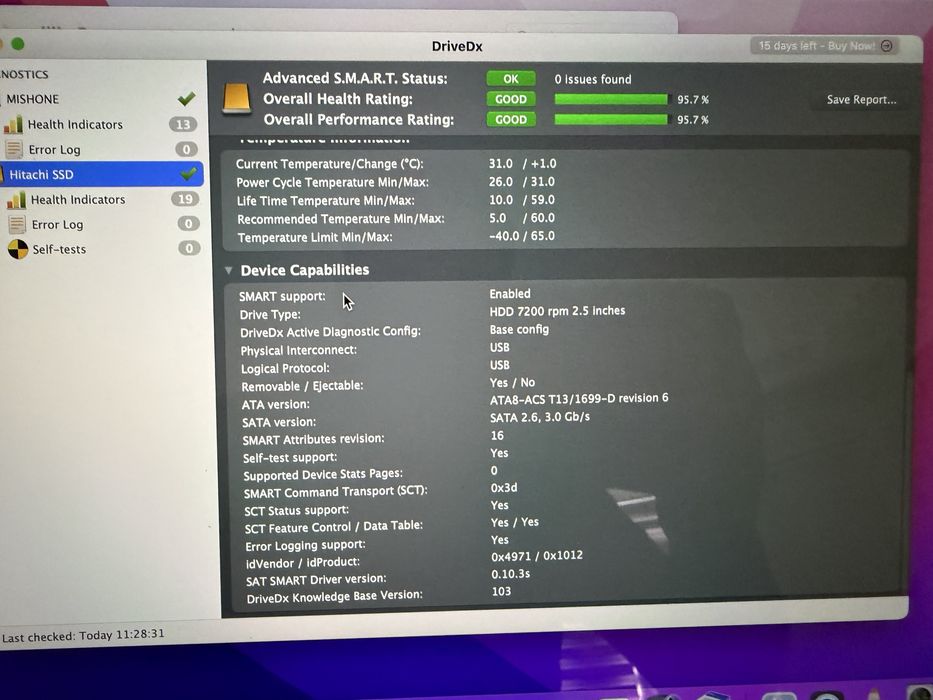Click the DriveDx window title
This screenshot has width=933, height=700.
tap(457, 46)
